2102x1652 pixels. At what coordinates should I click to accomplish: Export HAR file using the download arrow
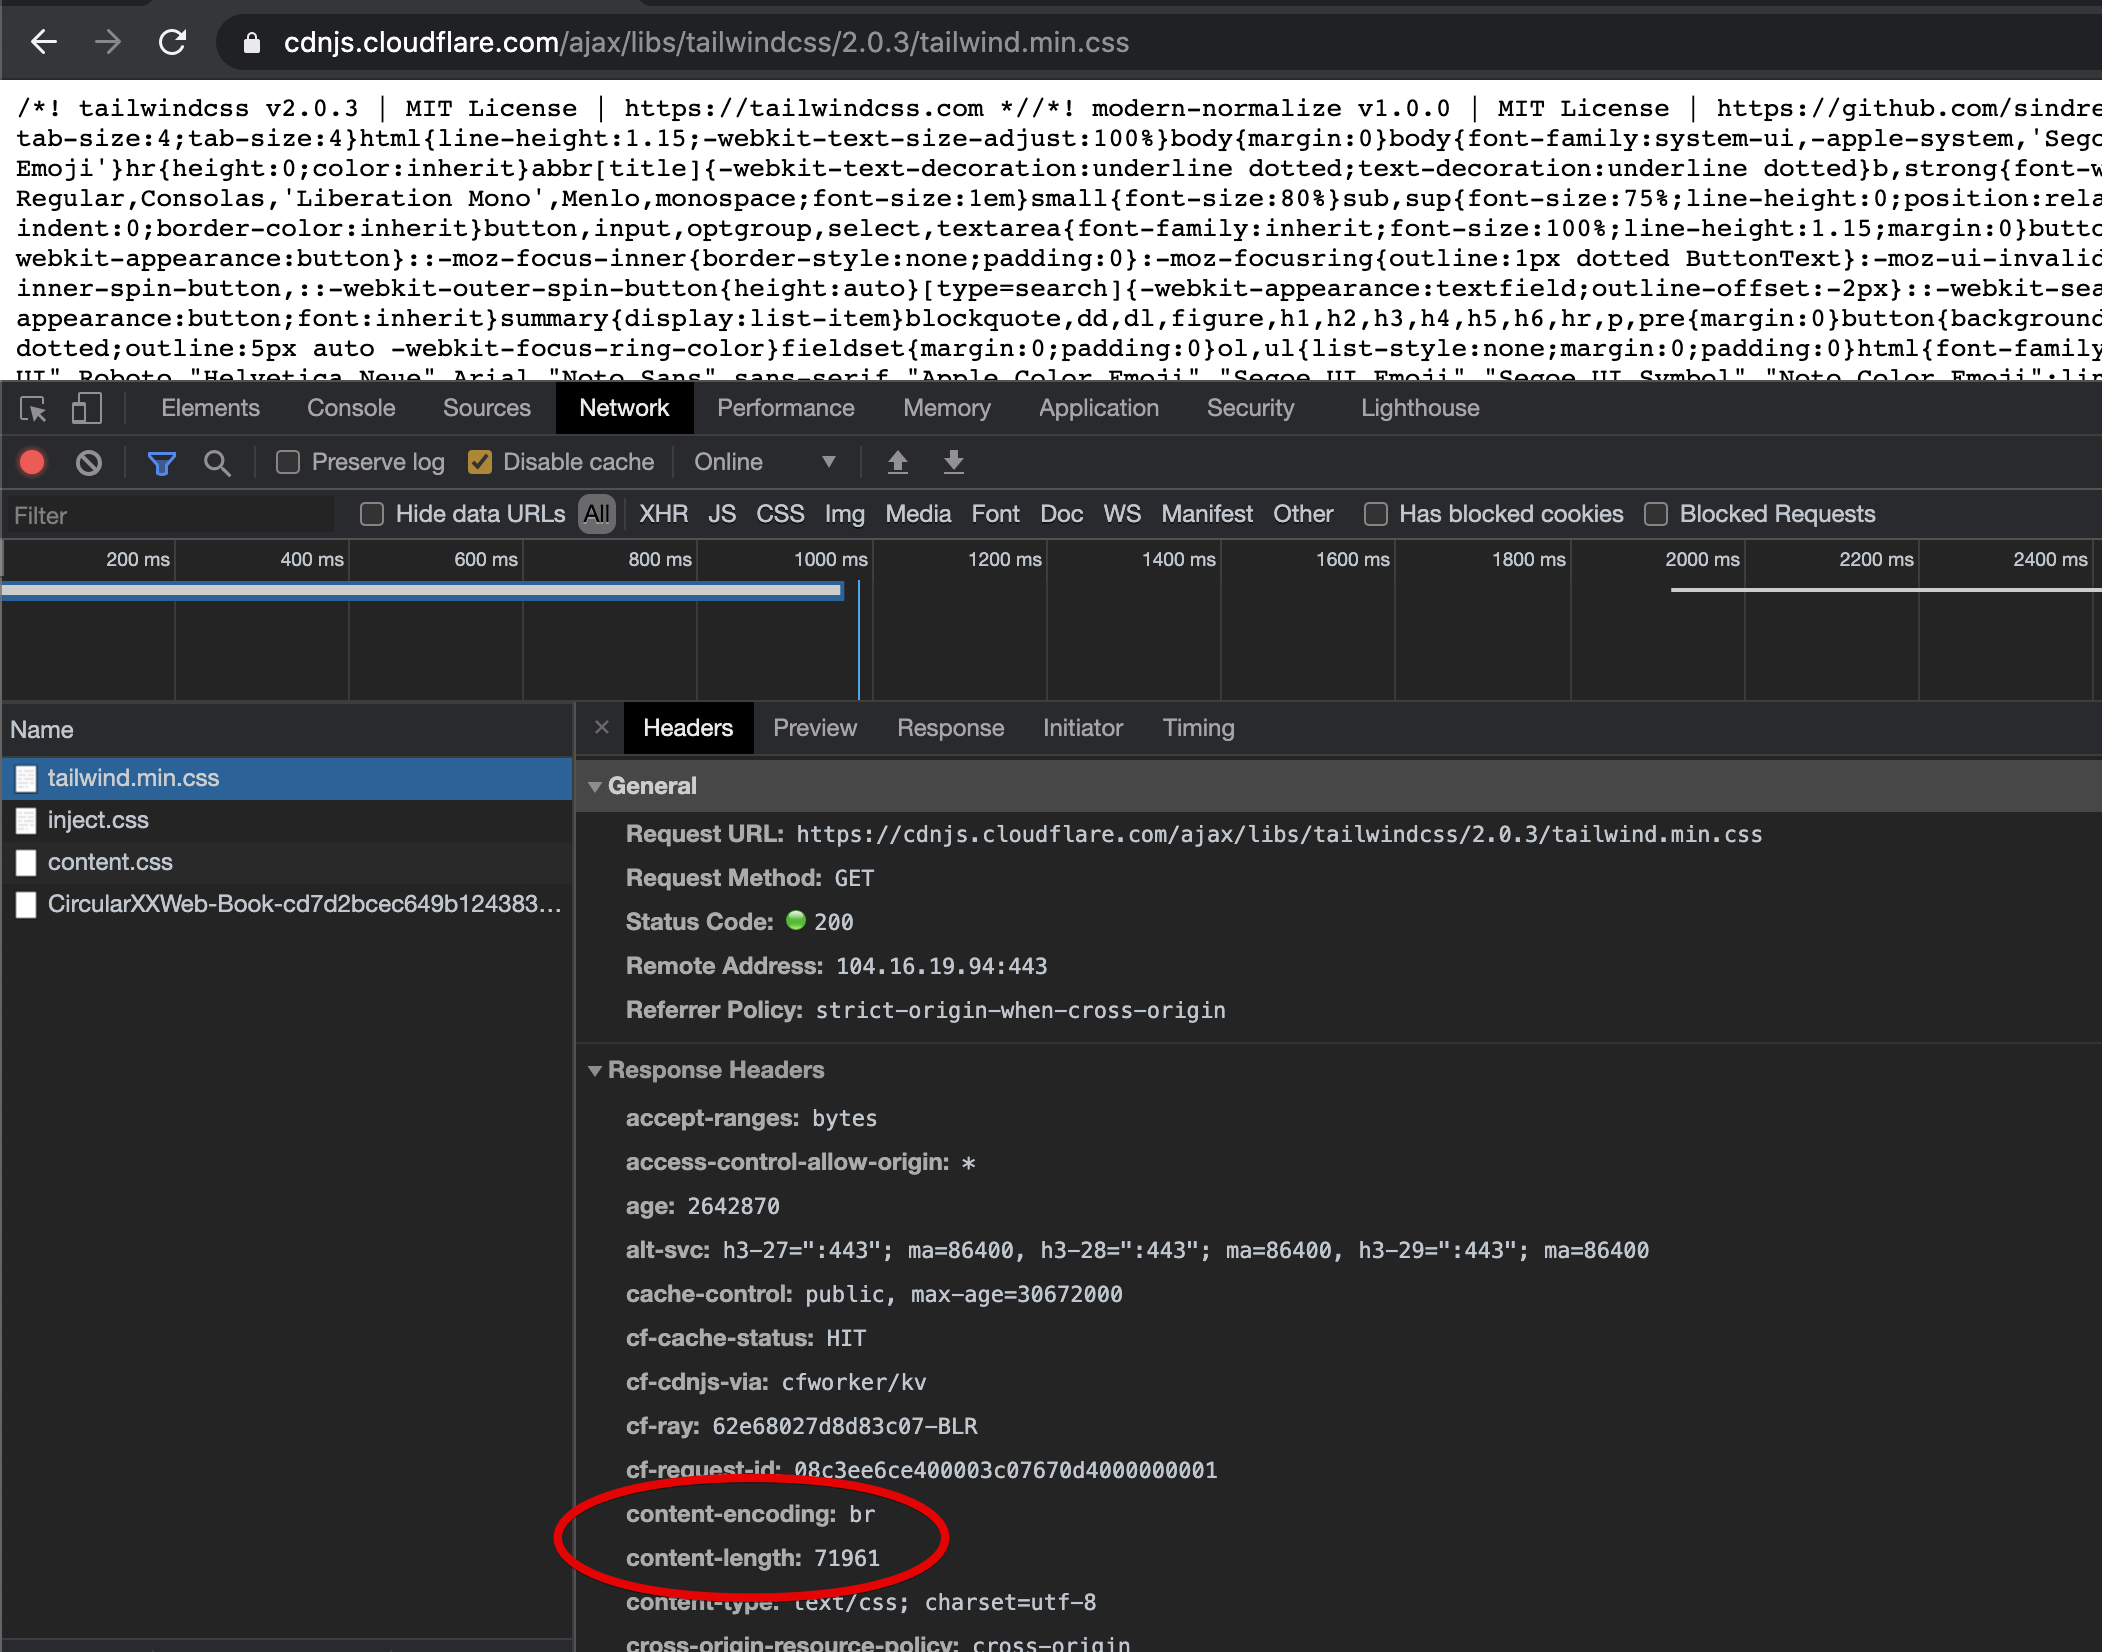[x=953, y=462]
